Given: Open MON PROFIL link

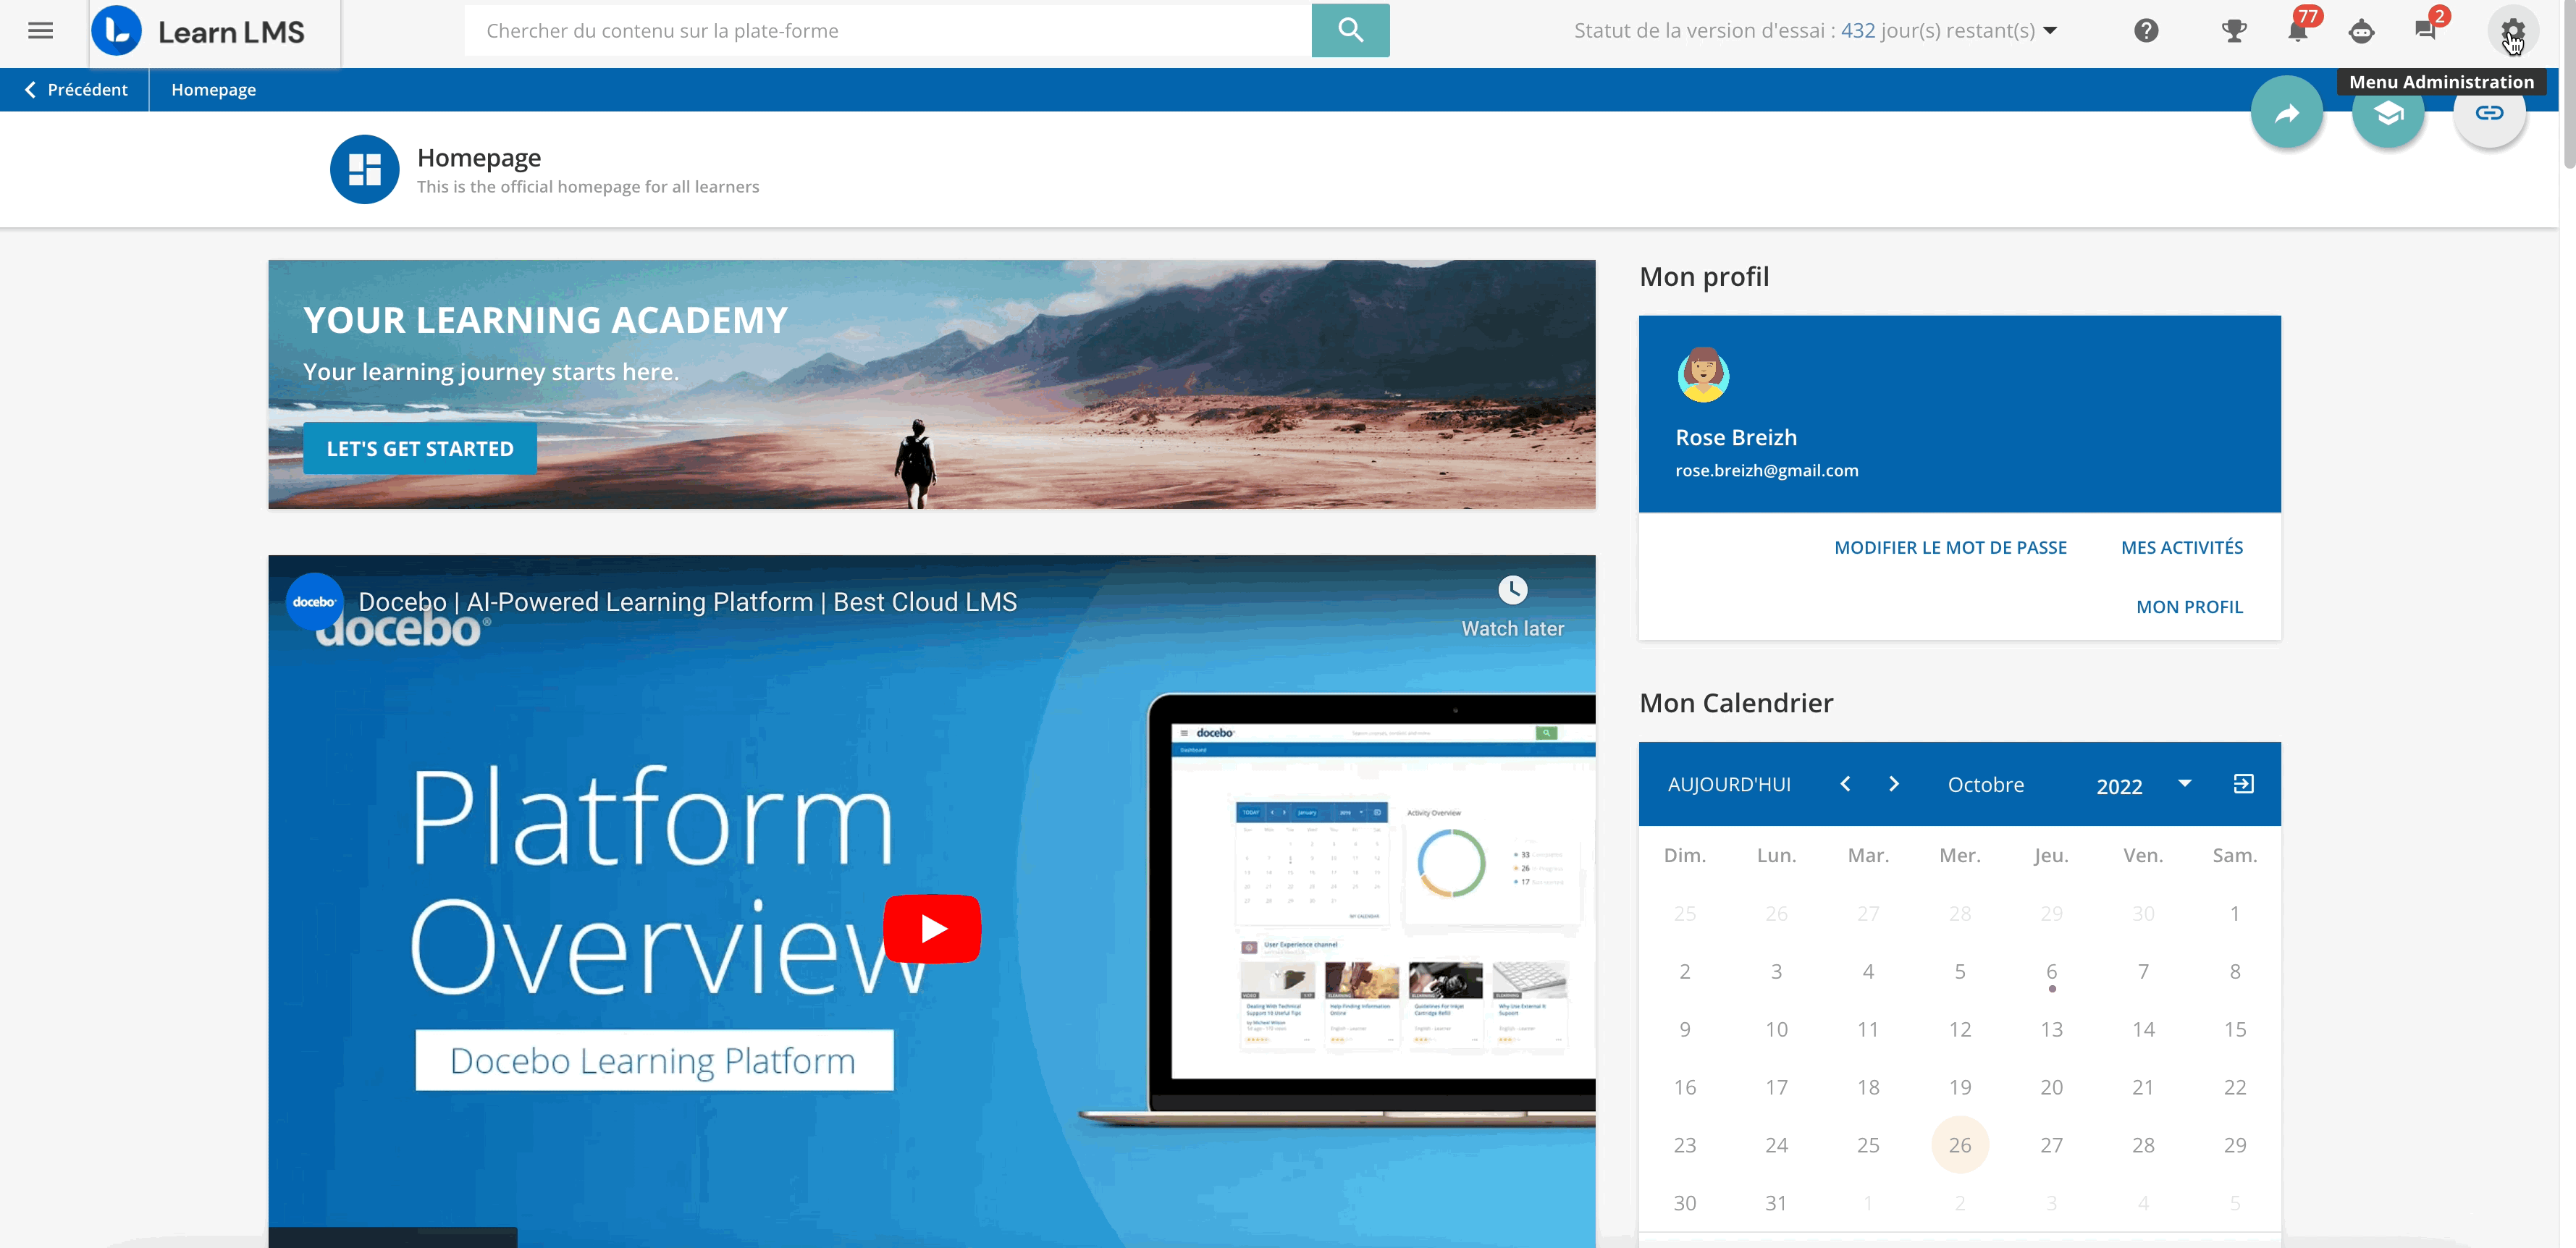Looking at the screenshot, I should pos(2189,607).
